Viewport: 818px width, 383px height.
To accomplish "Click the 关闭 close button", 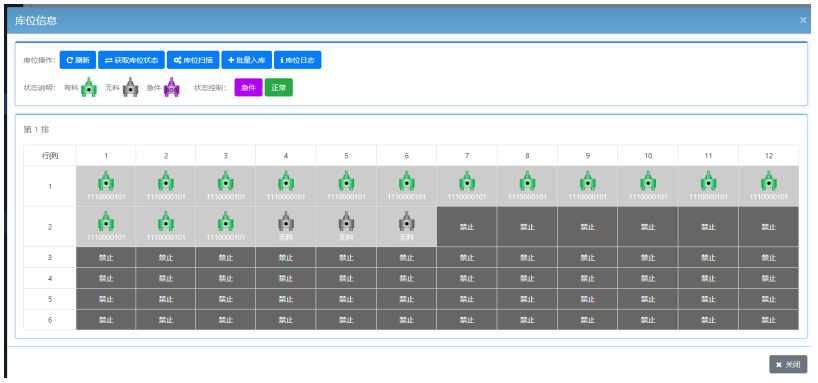I will point(788,364).
